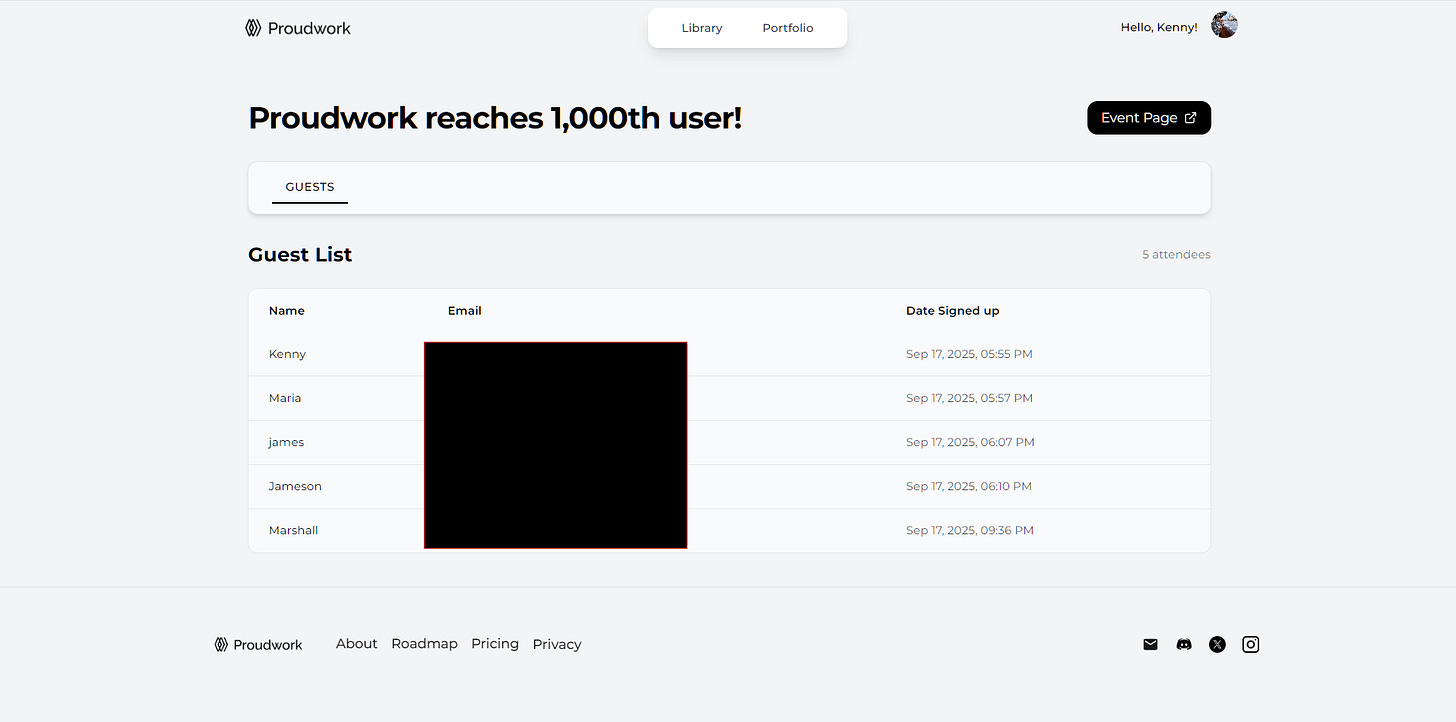Open Kenny's profile avatar in the header
Screen dimensions: 1456x722
click(x=1224, y=25)
